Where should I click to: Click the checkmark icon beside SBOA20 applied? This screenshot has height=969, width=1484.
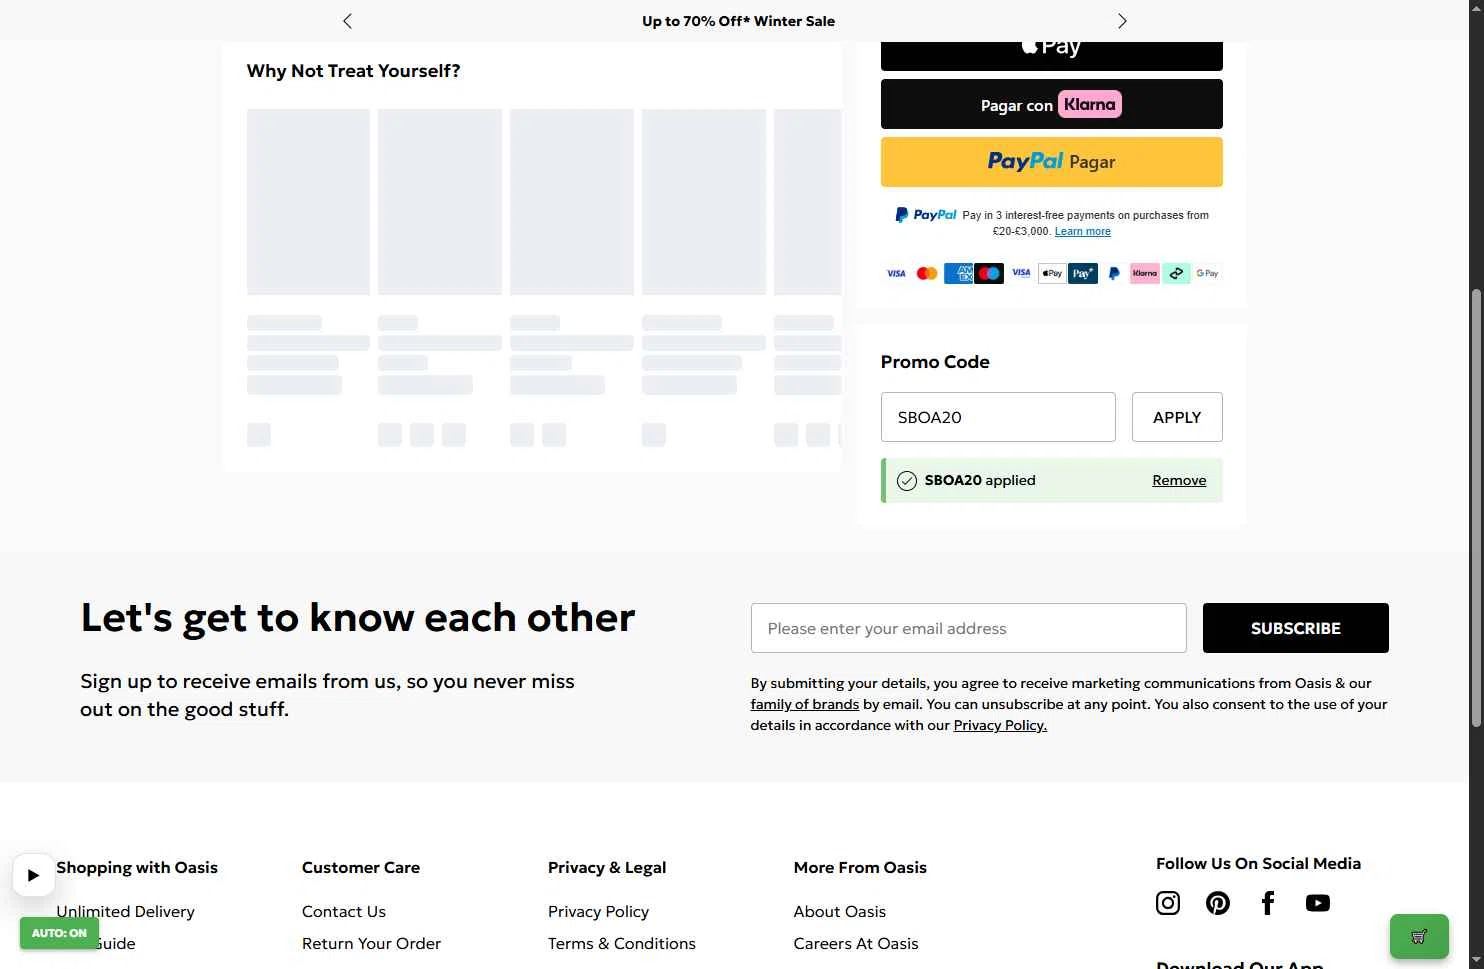tap(907, 481)
